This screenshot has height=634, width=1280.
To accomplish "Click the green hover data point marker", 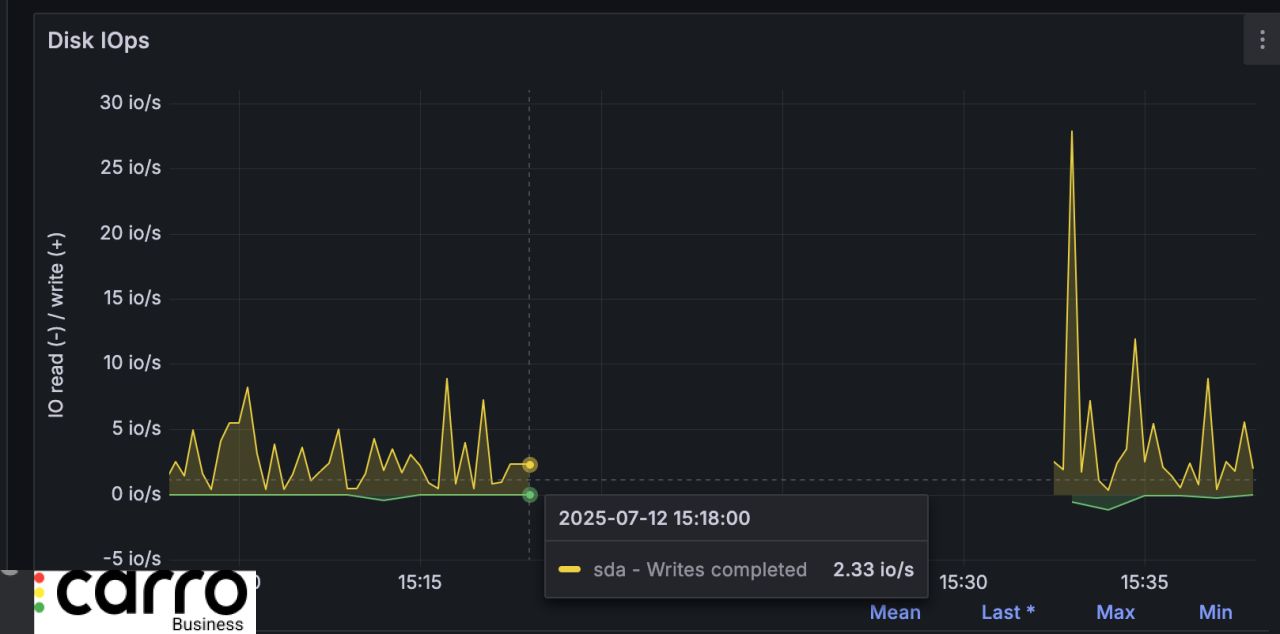I will click(530, 494).
